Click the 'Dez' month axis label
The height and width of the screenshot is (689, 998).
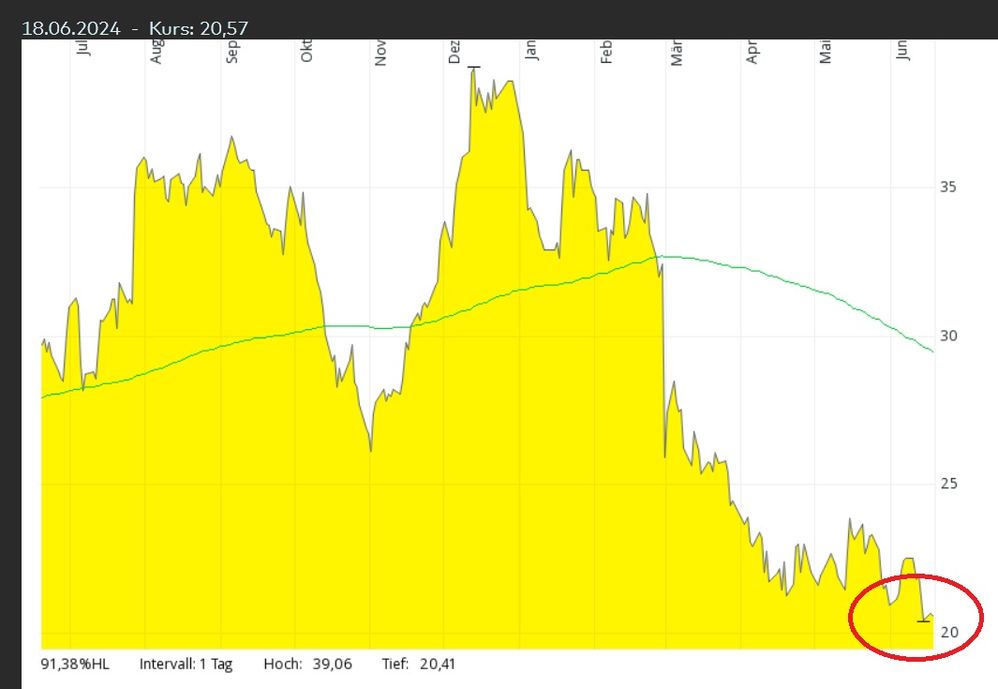click(x=455, y=53)
